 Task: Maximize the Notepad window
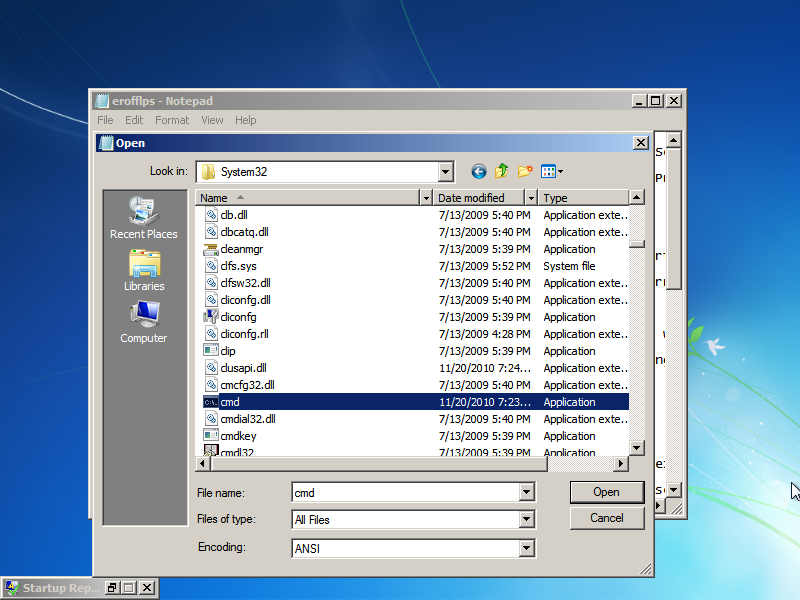pos(656,101)
